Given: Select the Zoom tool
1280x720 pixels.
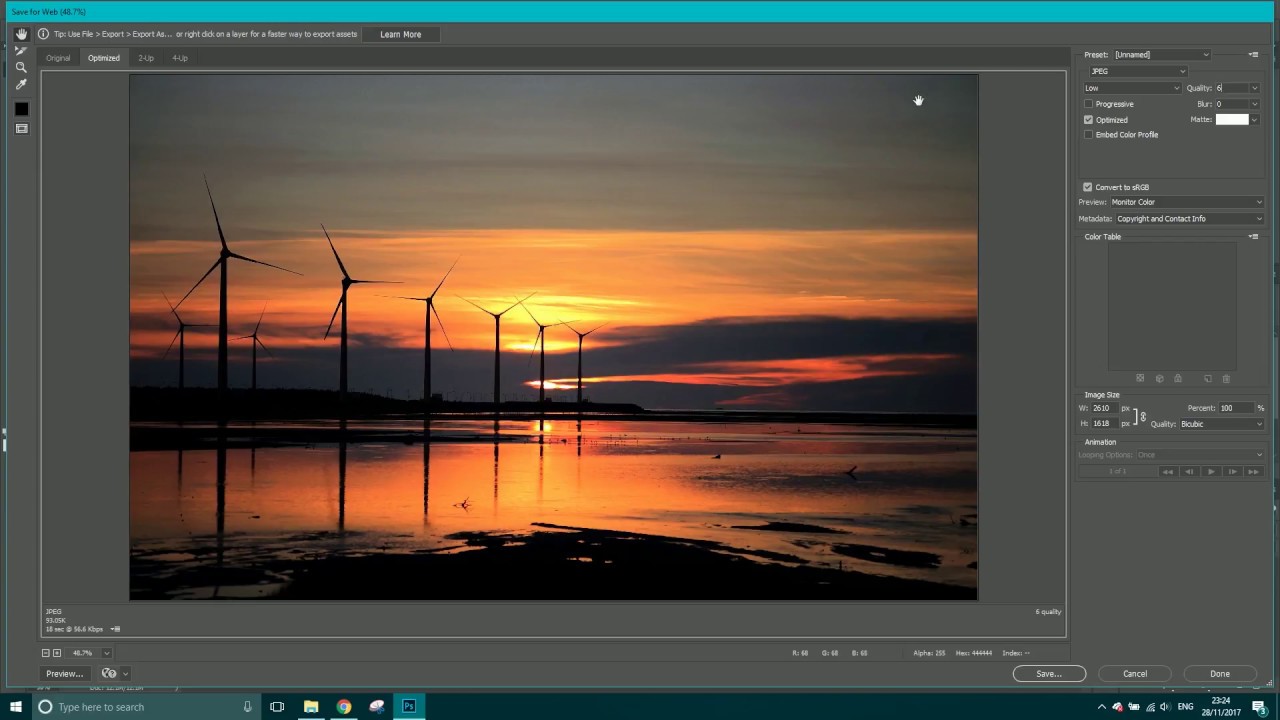Looking at the screenshot, I should (x=21, y=67).
